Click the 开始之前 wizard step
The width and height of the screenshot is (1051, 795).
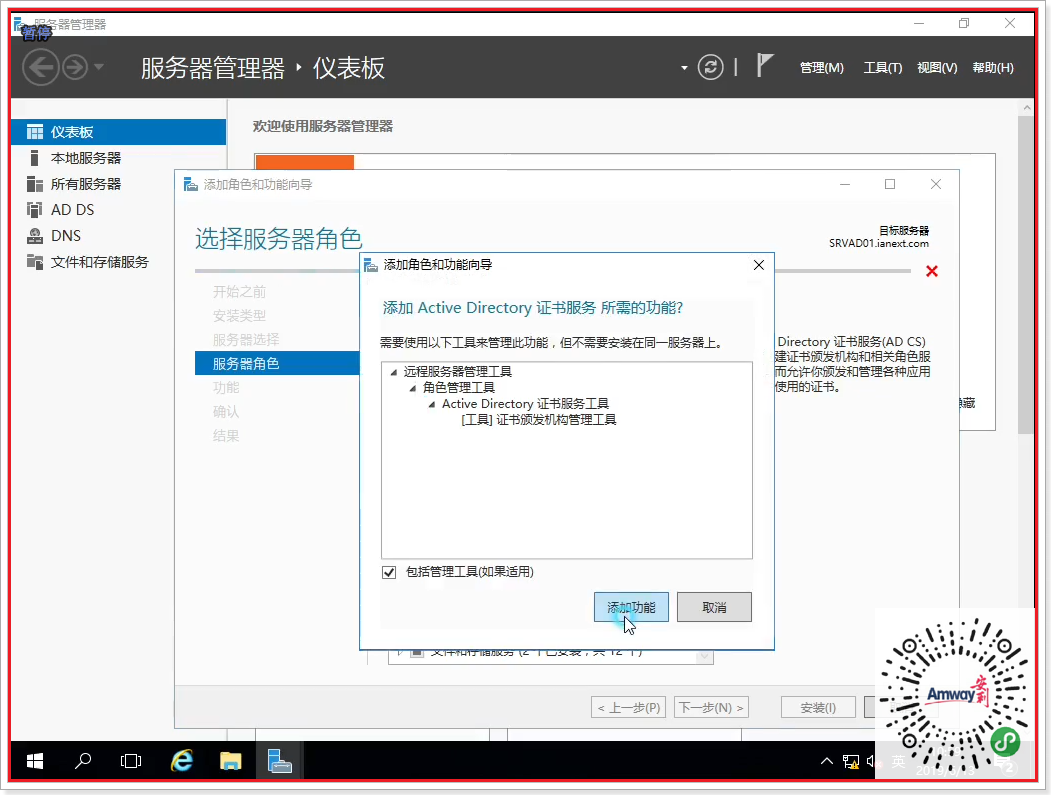pos(239,292)
